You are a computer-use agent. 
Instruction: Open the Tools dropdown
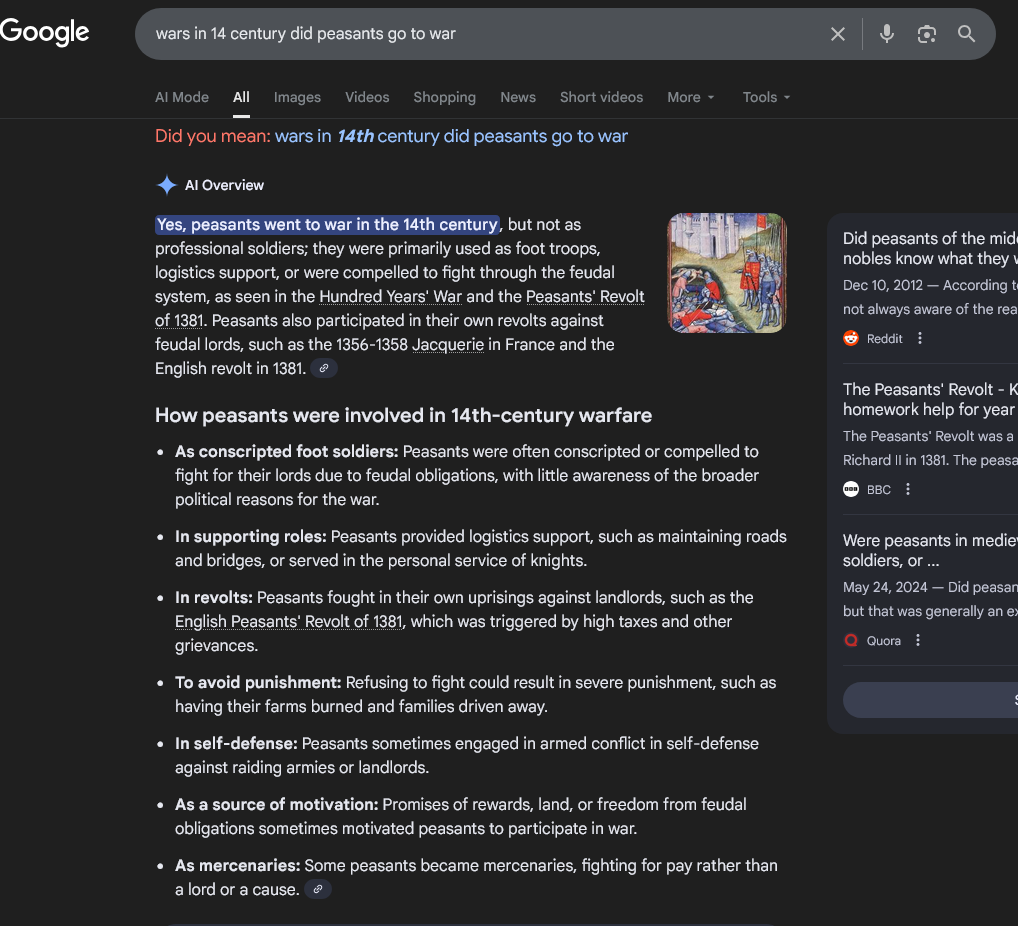[766, 97]
